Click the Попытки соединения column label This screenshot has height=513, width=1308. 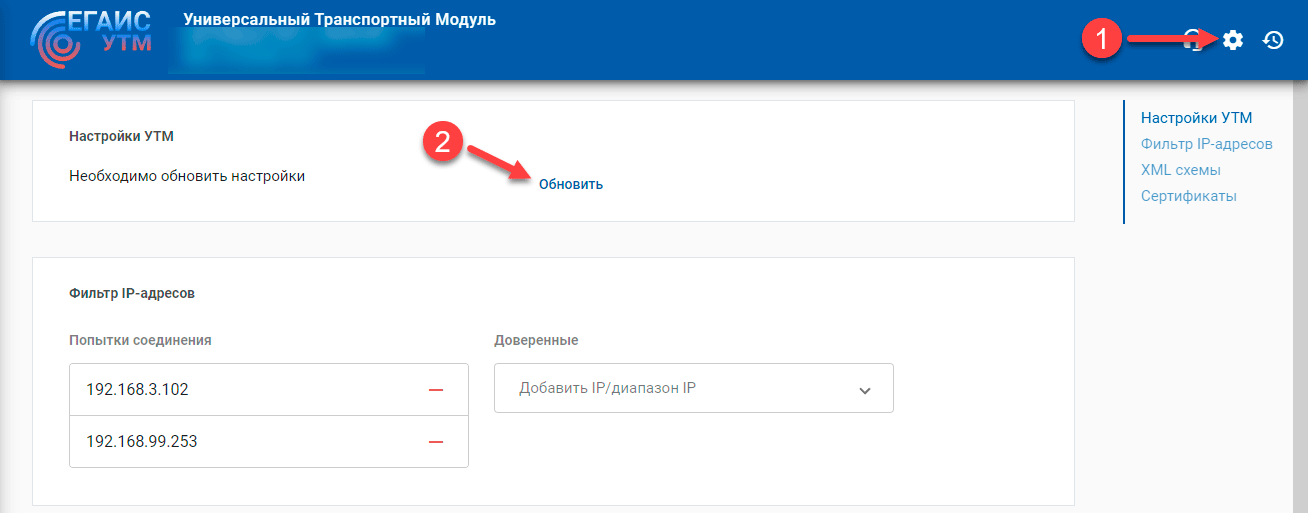[140, 340]
